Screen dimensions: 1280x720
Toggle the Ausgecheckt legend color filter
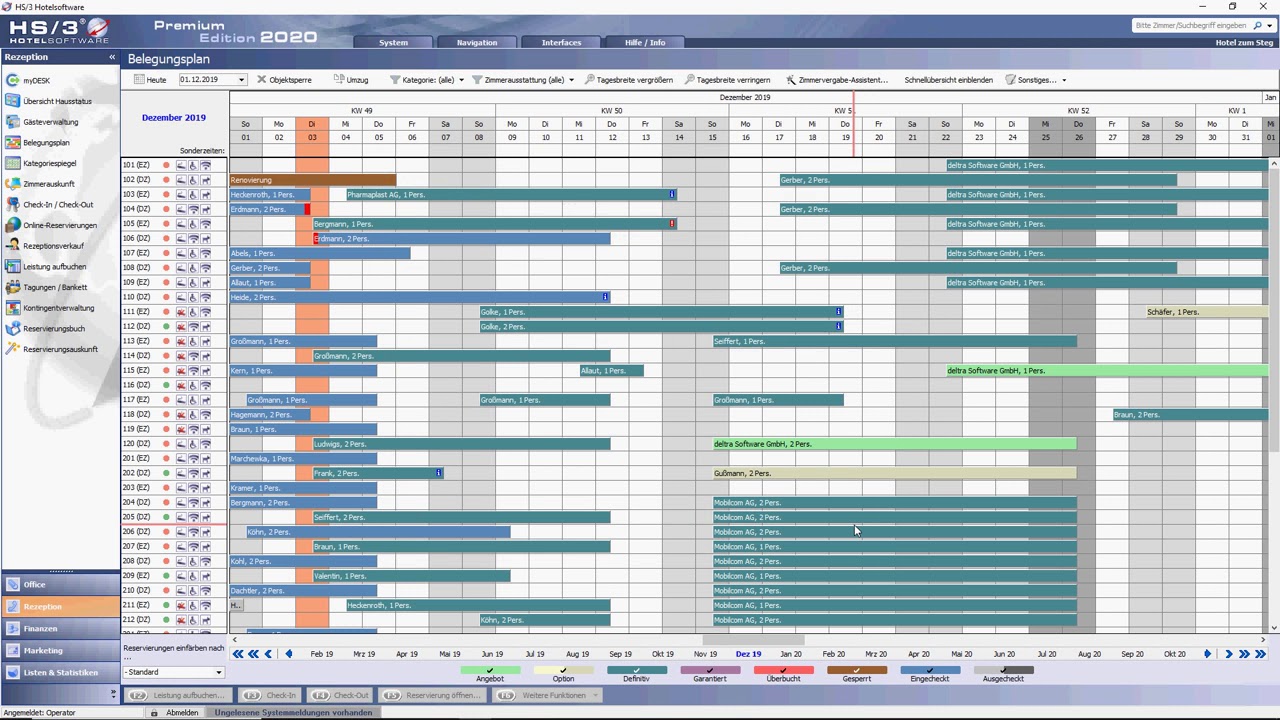pyautogui.click(x=1003, y=671)
